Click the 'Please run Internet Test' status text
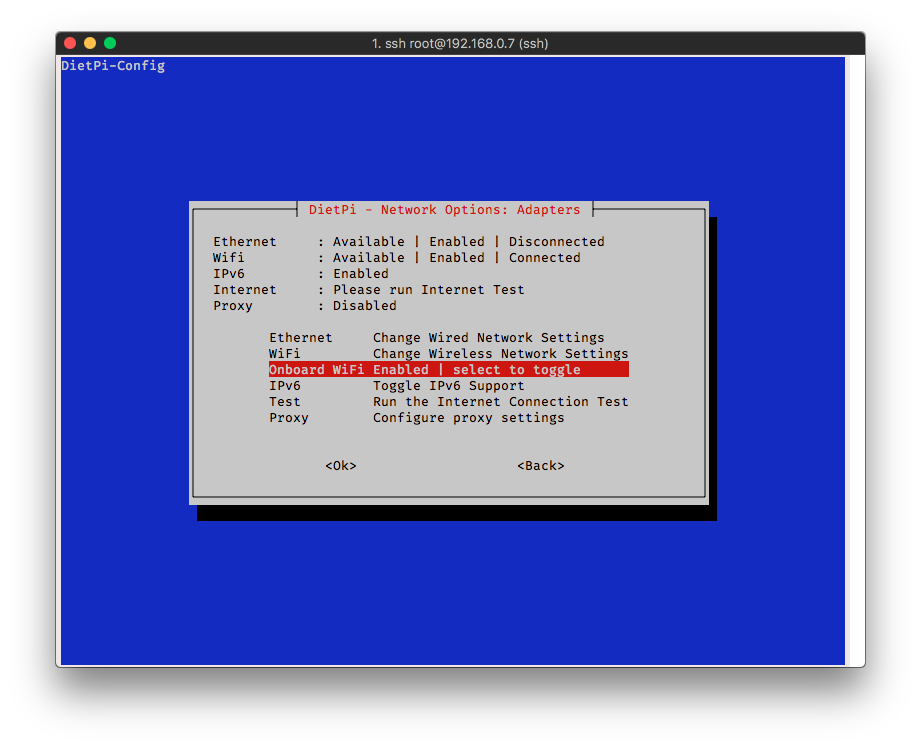The image size is (921, 747). point(429,290)
